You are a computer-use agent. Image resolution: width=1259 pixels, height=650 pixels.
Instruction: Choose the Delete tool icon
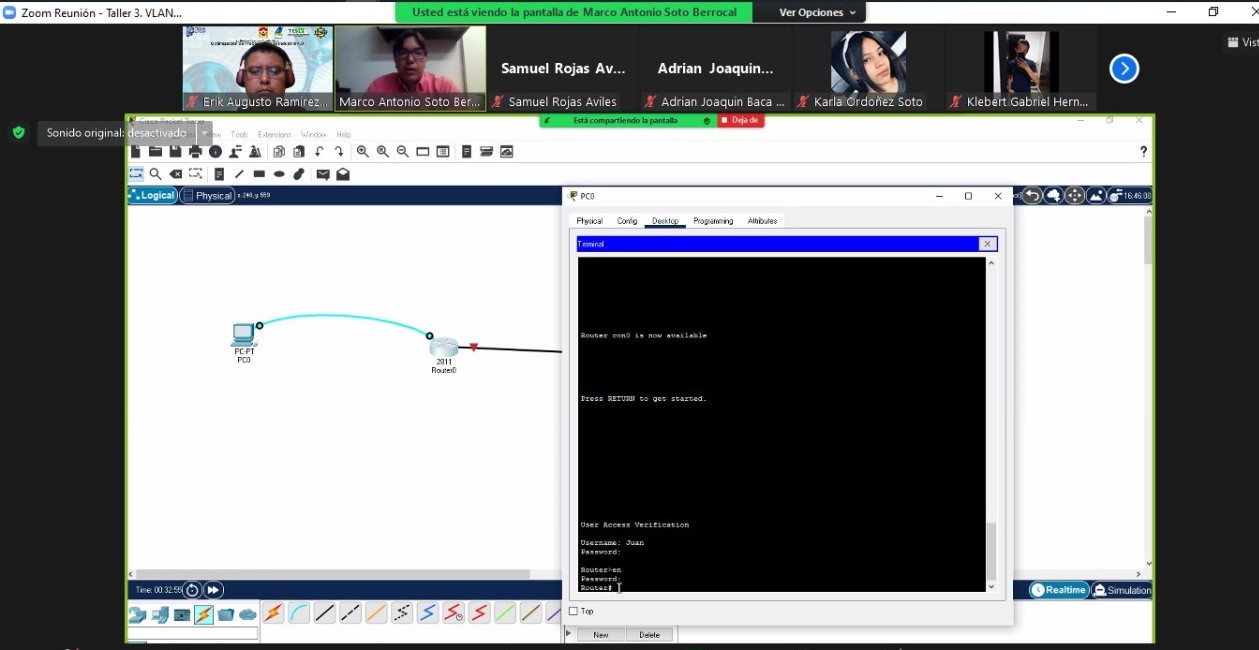176,174
